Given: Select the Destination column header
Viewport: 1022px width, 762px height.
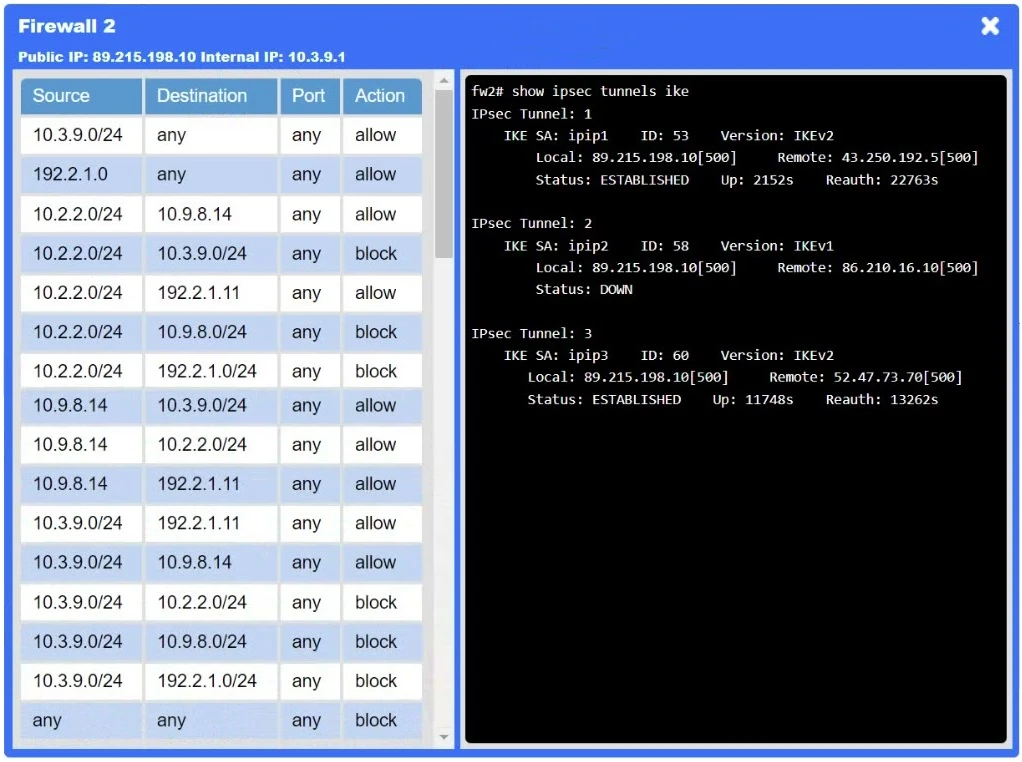Looking at the screenshot, I should (210, 96).
